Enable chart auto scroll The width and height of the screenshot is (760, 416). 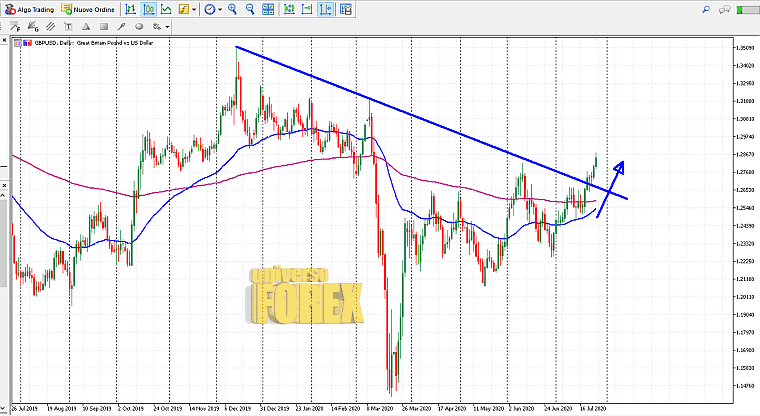[289, 9]
